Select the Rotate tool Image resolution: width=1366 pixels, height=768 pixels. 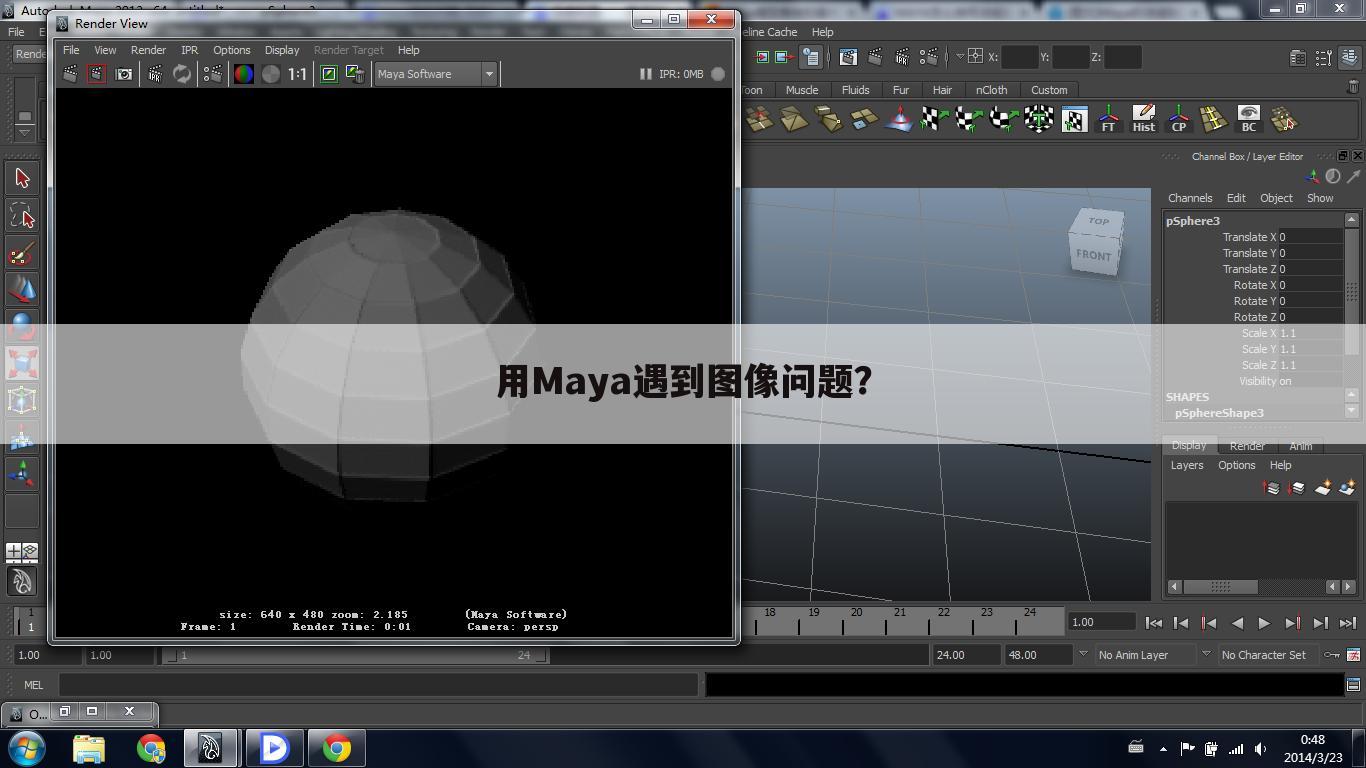pyautogui.click(x=22, y=327)
